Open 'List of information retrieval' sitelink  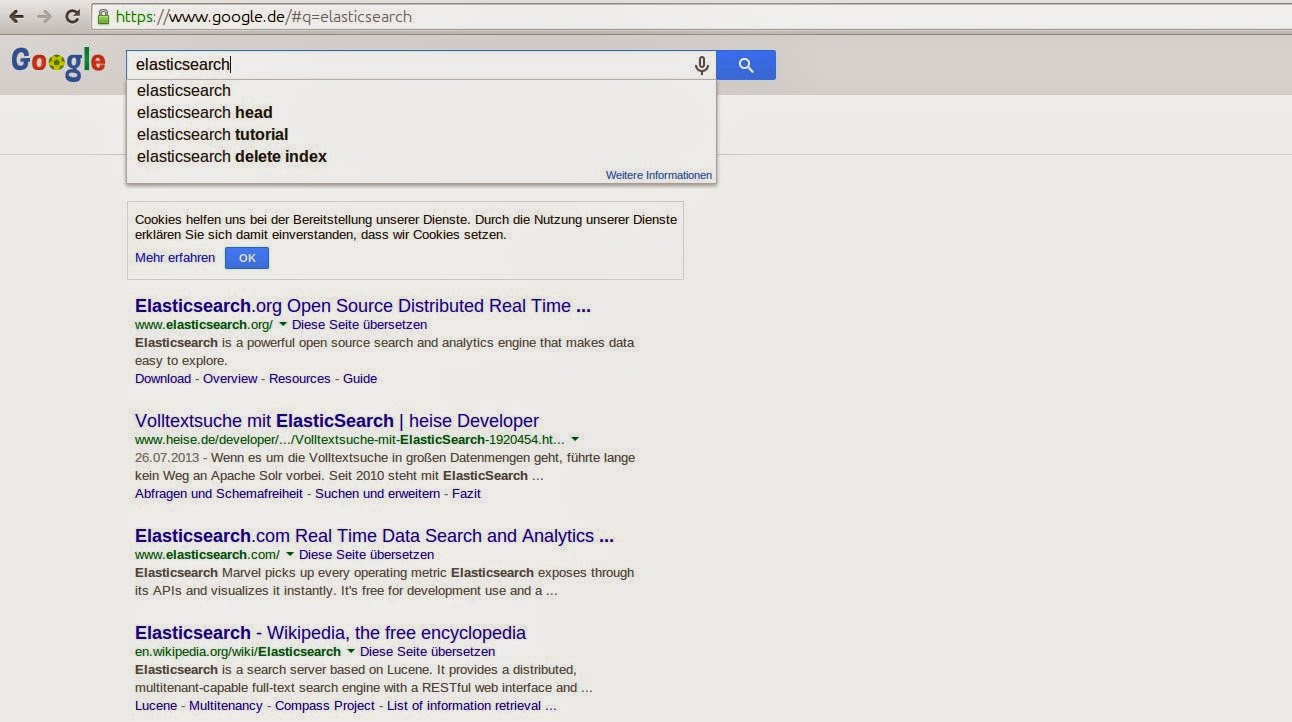(471, 706)
